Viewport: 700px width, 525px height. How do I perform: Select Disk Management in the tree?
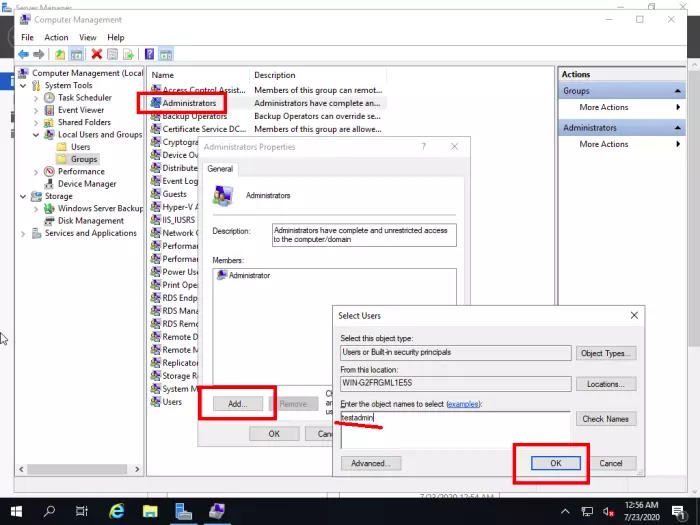pyautogui.click(x=91, y=221)
